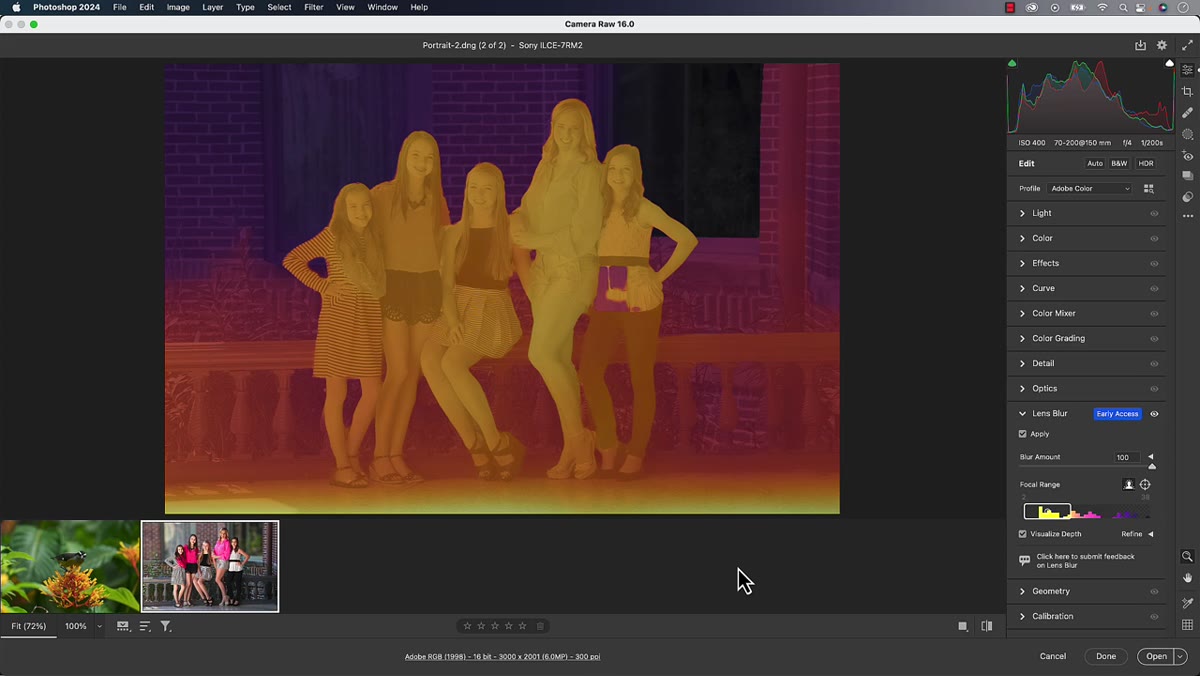Select the Edit sliders tool icon

point(1187,70)
